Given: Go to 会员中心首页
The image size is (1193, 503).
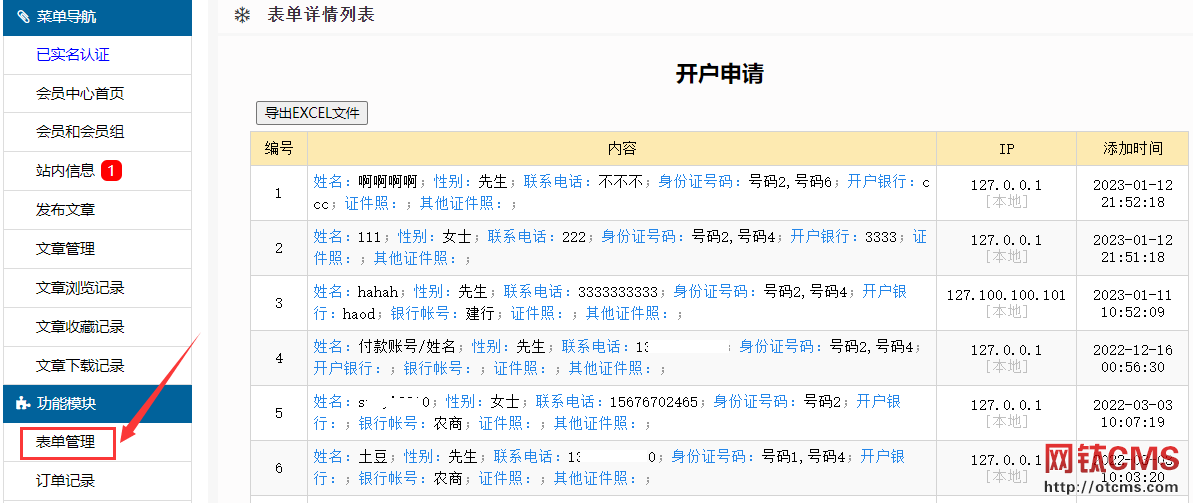Looking at the screenshot, I should click(80, 94).
